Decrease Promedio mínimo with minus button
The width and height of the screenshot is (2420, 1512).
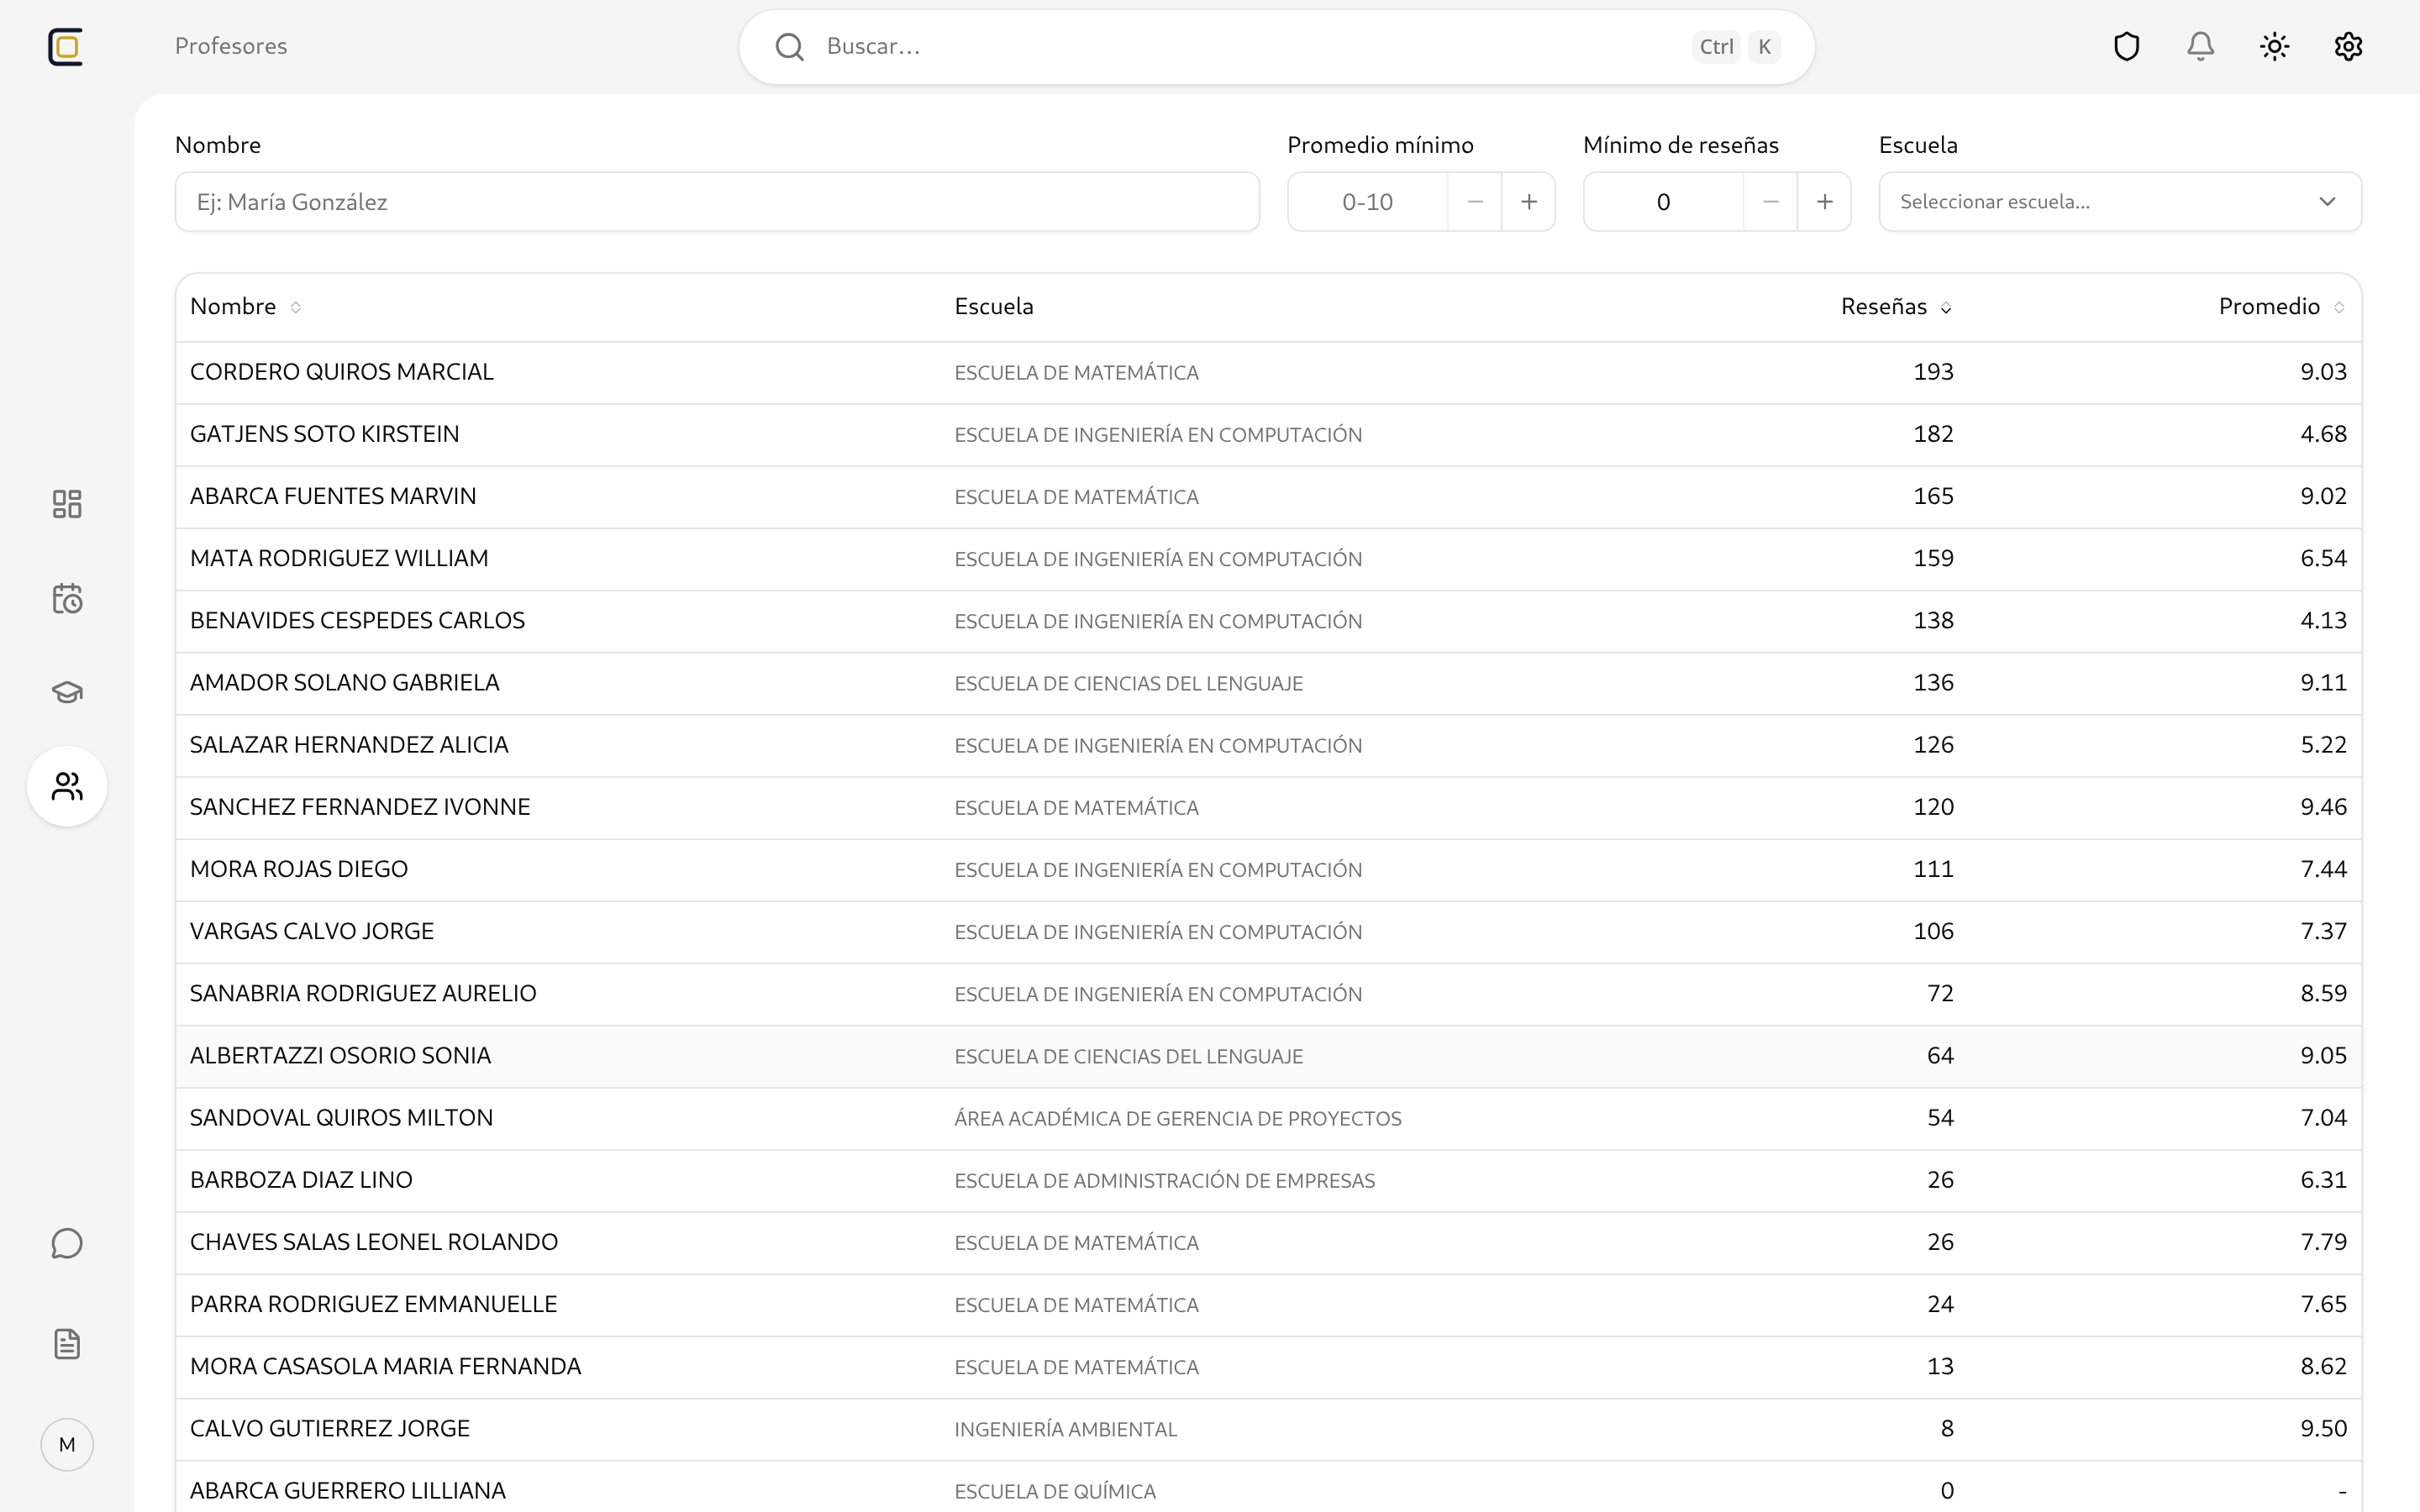pos(1475,202)
